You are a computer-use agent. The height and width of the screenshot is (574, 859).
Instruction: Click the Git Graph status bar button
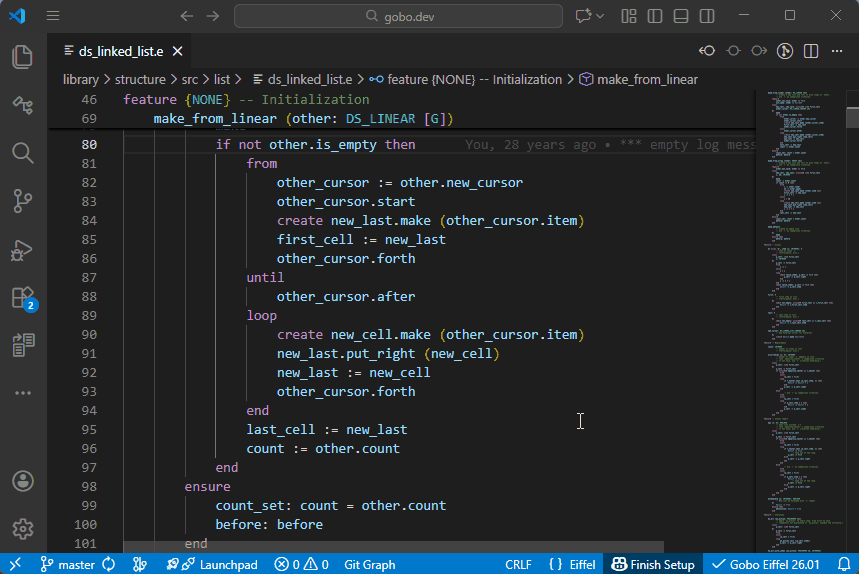coord(369,564)
